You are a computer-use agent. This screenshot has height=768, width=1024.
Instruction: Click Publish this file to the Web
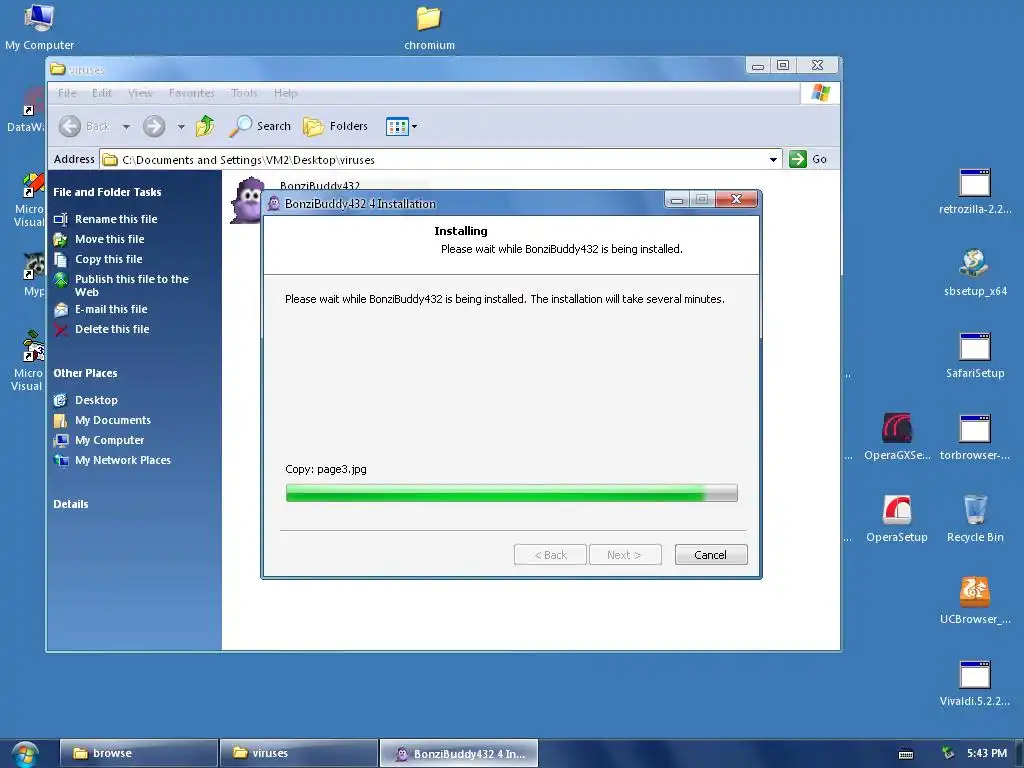131,285
